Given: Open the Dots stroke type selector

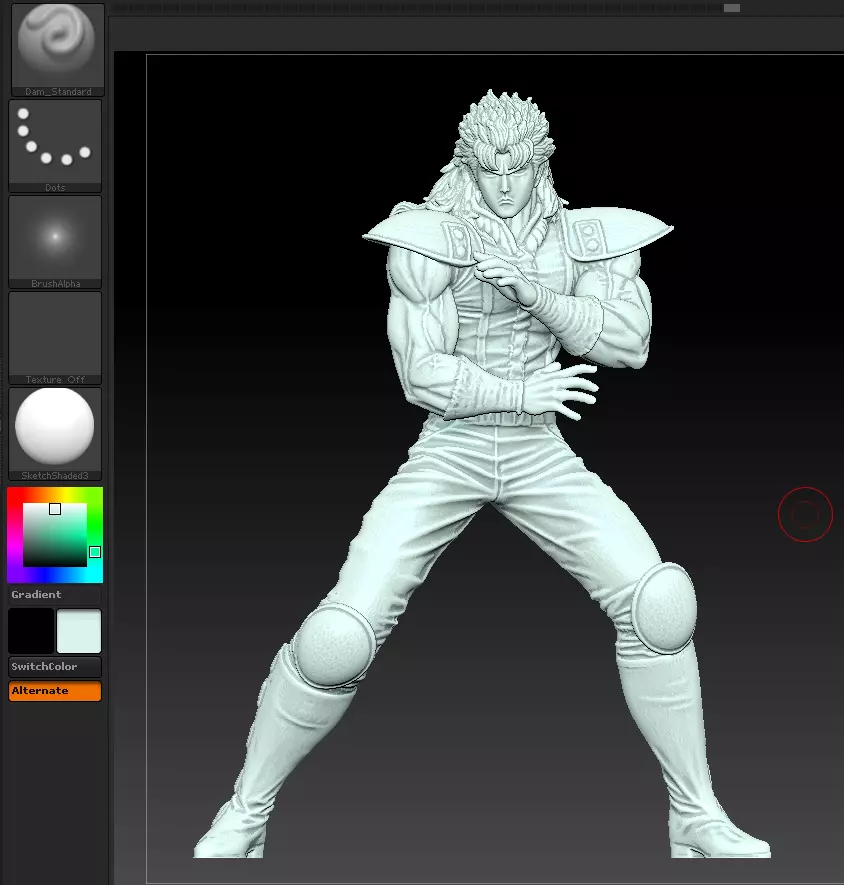Looking at the screenshot, I should pyautogui.click(x=55, y=146).
